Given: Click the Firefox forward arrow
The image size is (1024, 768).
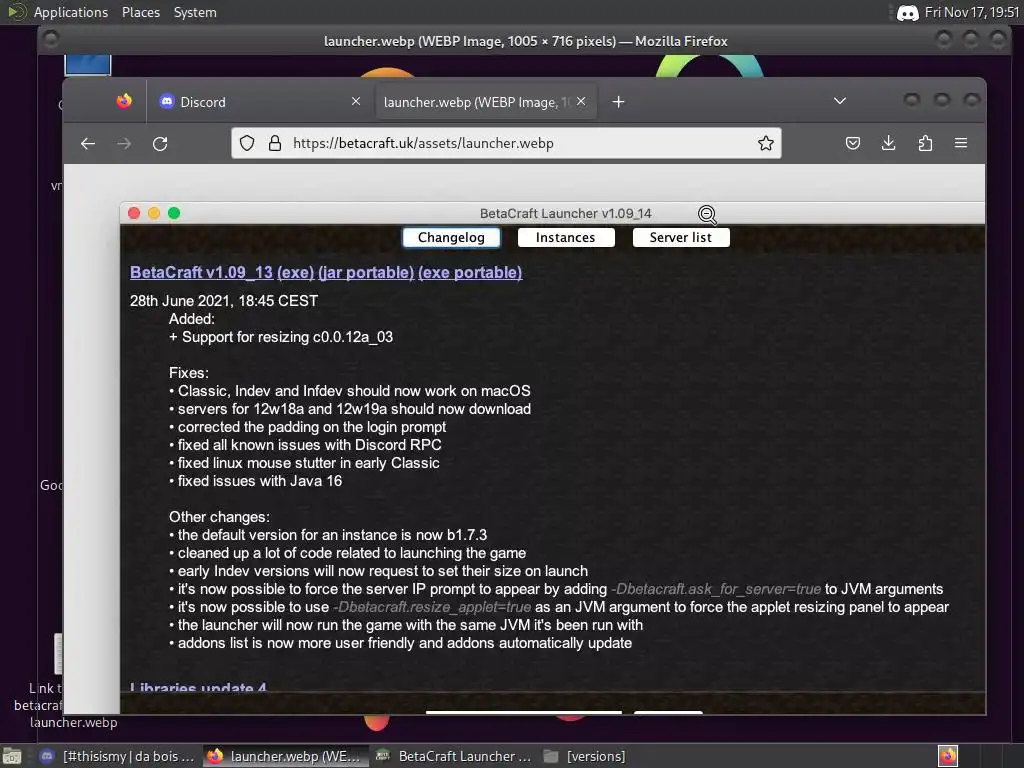Looking at the screenshot, I should [x=124, y=144].
